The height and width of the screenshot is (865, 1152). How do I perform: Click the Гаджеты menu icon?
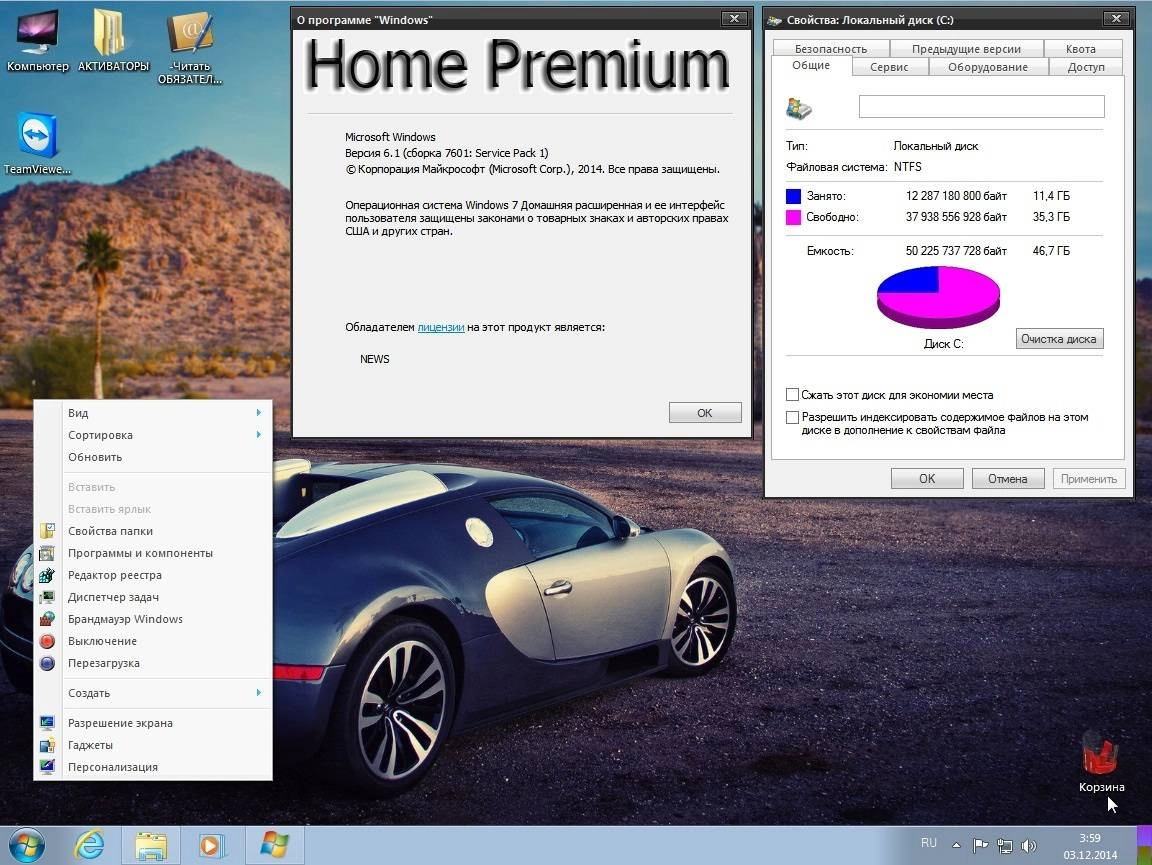[x=47, y=744]
